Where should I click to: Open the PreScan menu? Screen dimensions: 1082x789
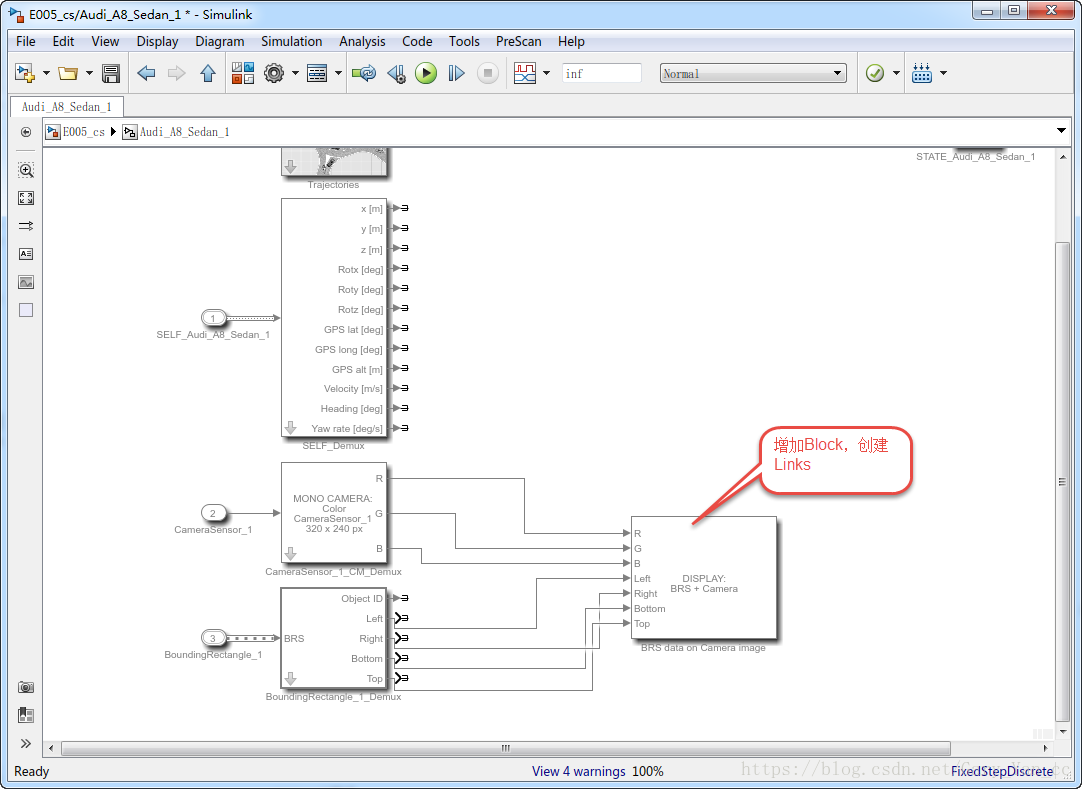point(518,41)
